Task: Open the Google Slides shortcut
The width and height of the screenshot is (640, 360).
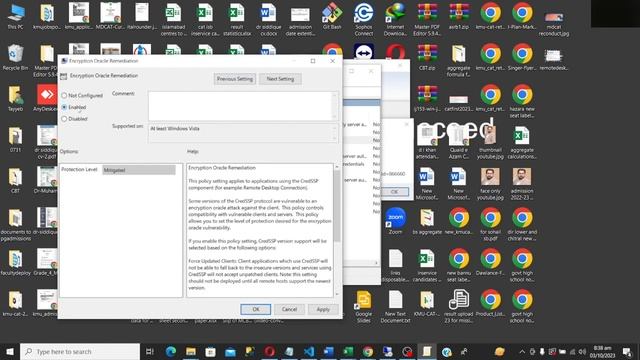Action: (x=364, y=307)
